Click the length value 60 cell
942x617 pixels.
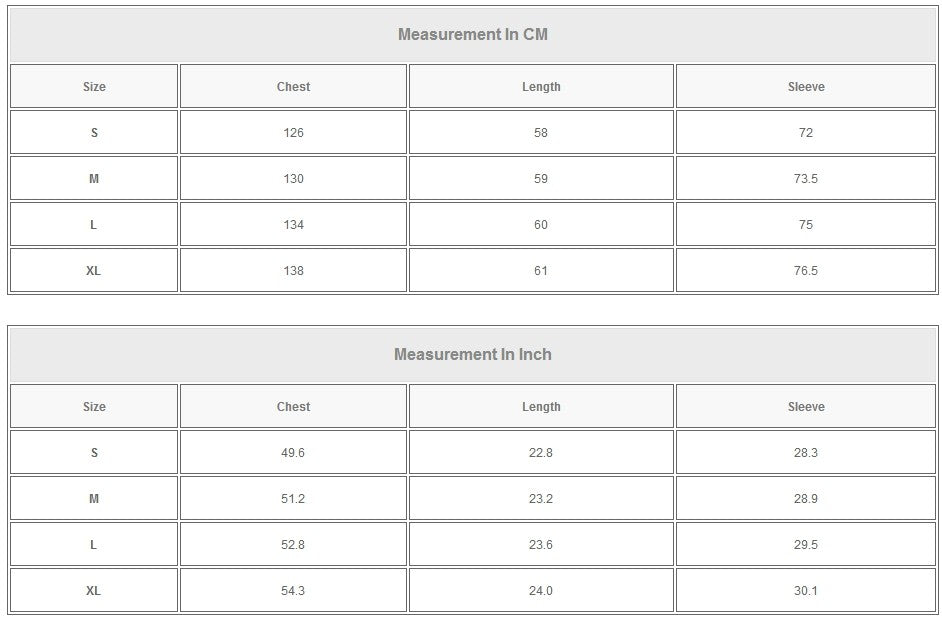(x=541, y=225)
